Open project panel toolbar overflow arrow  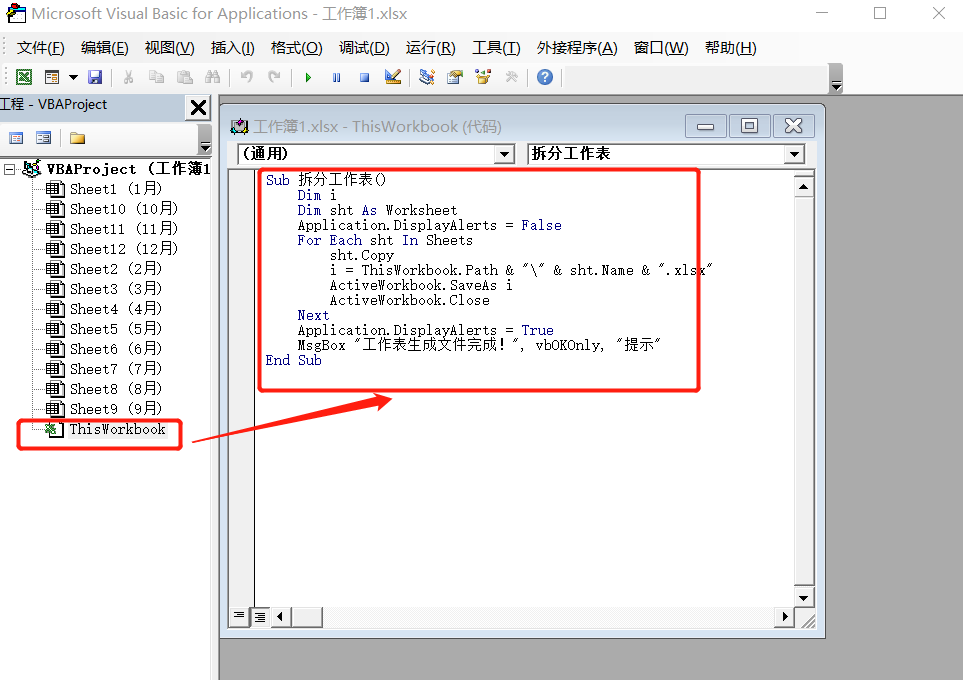pos(205,139)
